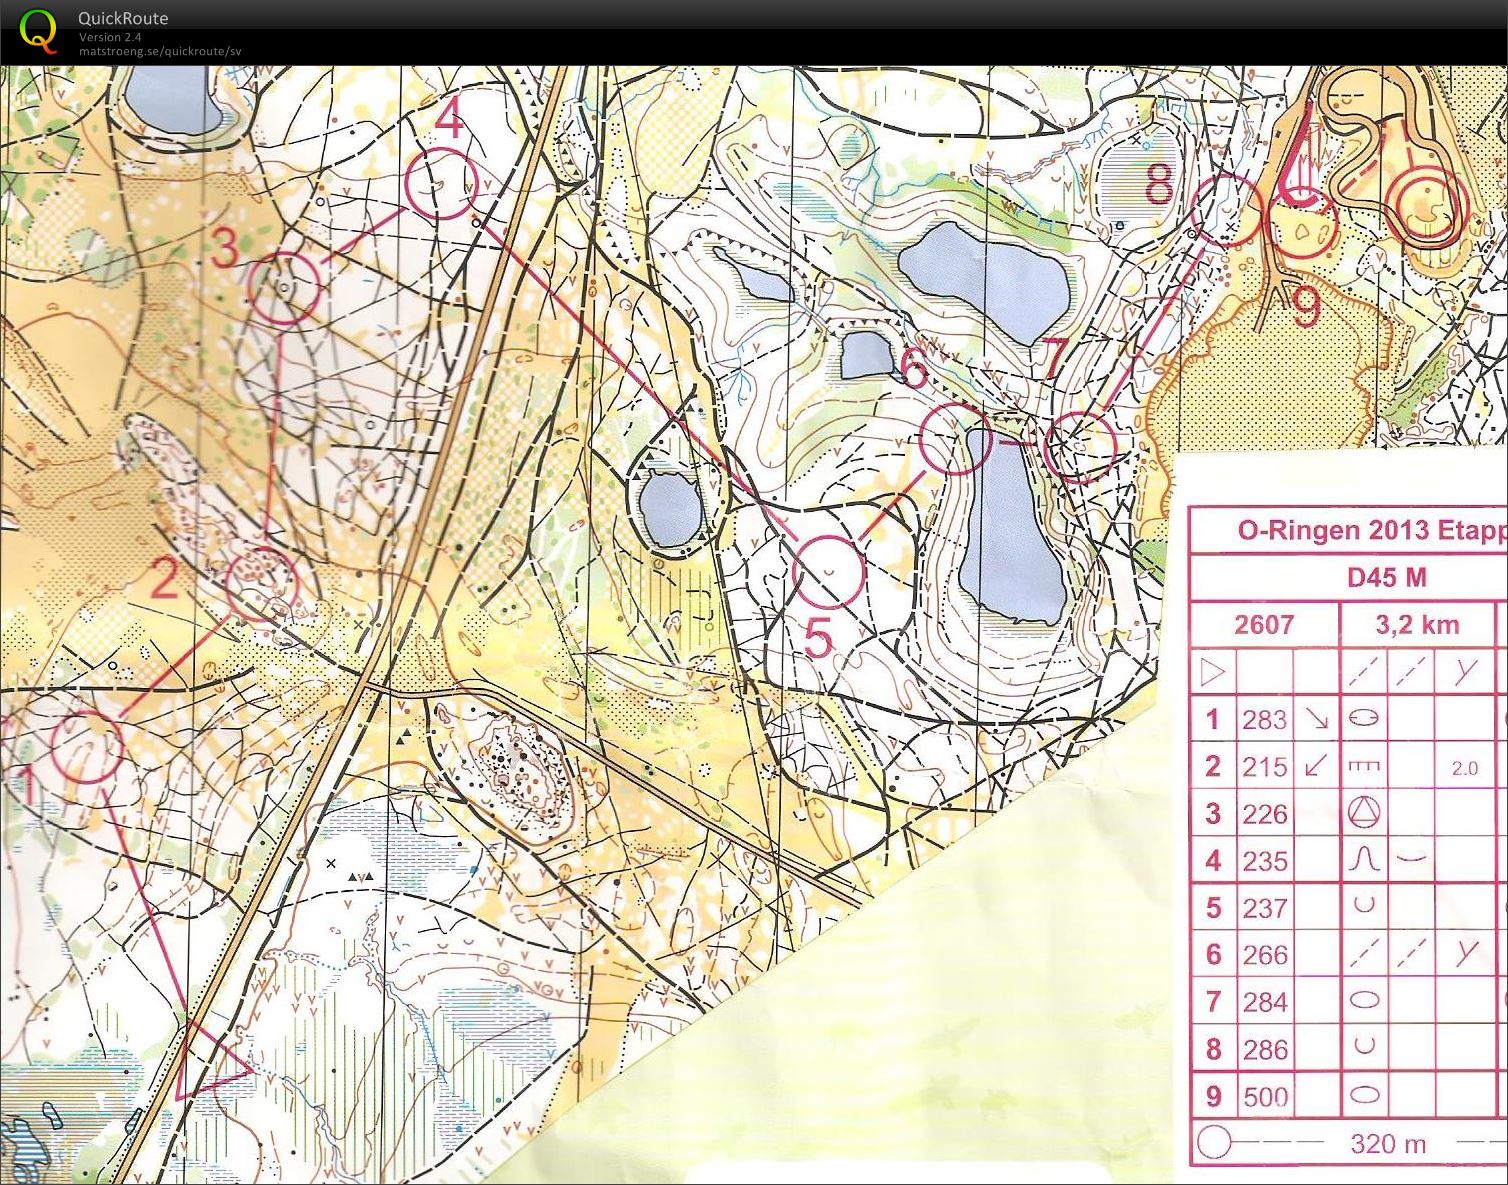
Task: Select control circle 1 on the map
Action: click(87, 747)
